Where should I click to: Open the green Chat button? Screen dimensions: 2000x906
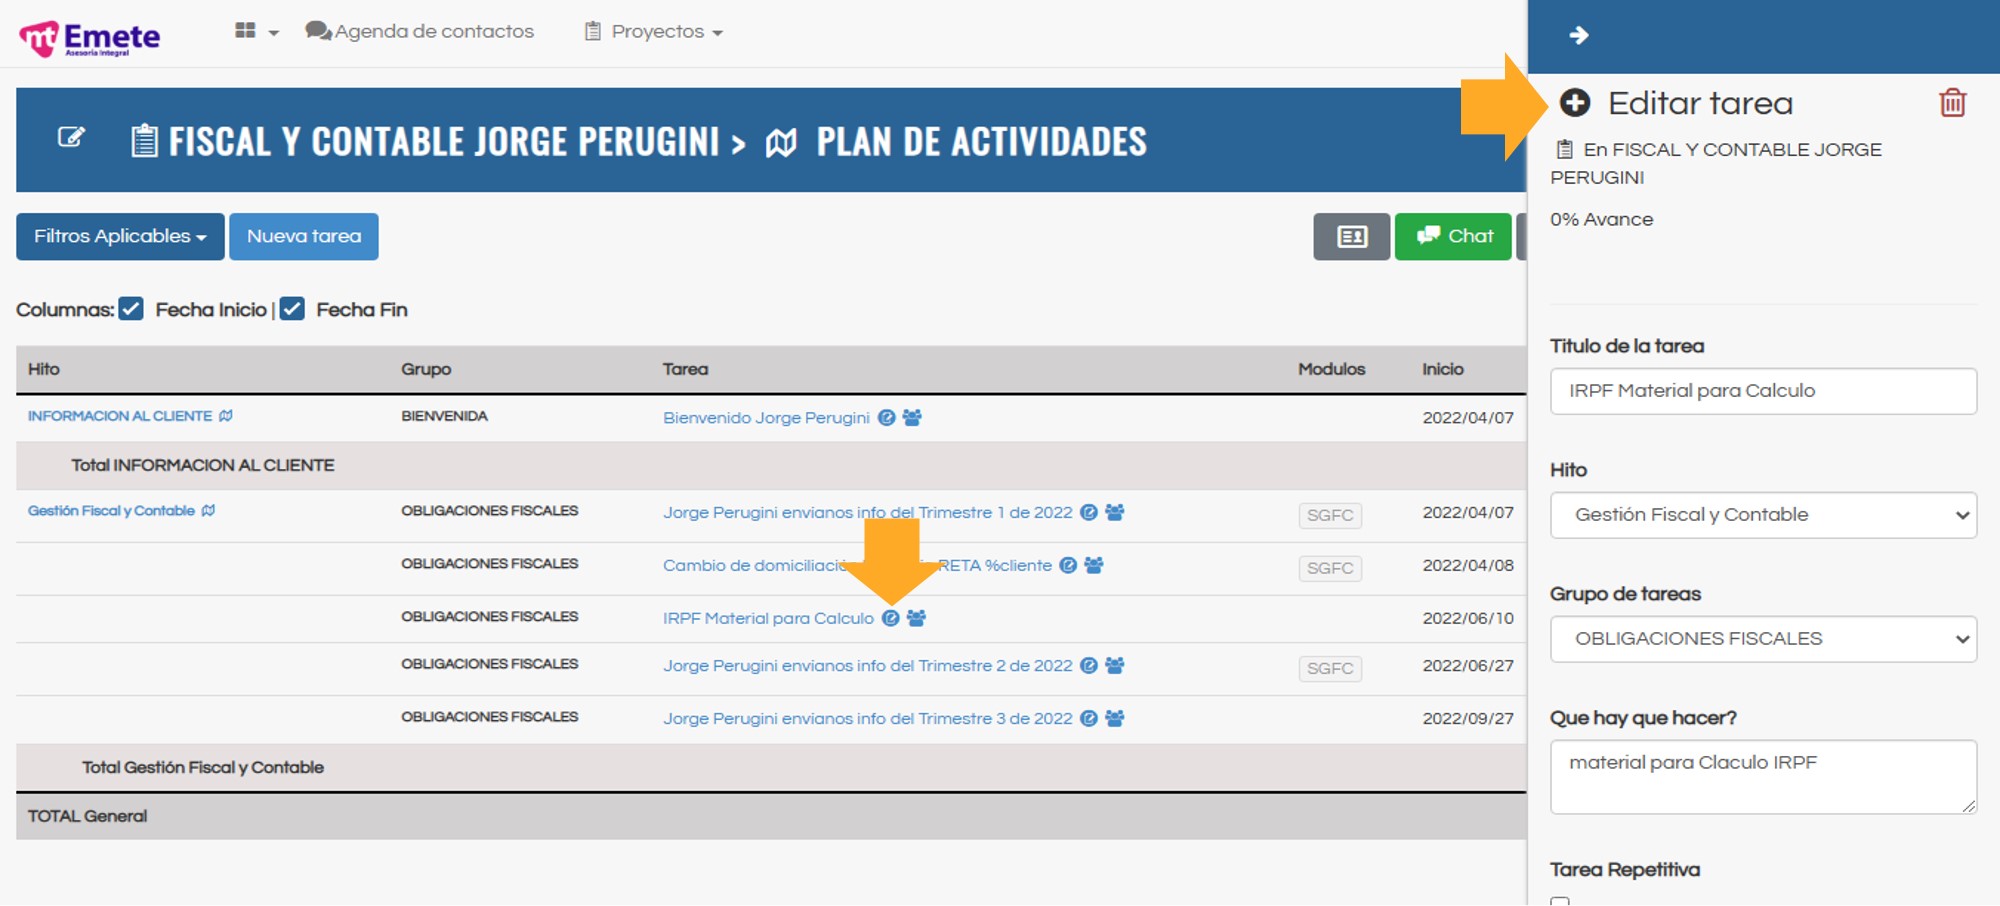coord(1453,237)
